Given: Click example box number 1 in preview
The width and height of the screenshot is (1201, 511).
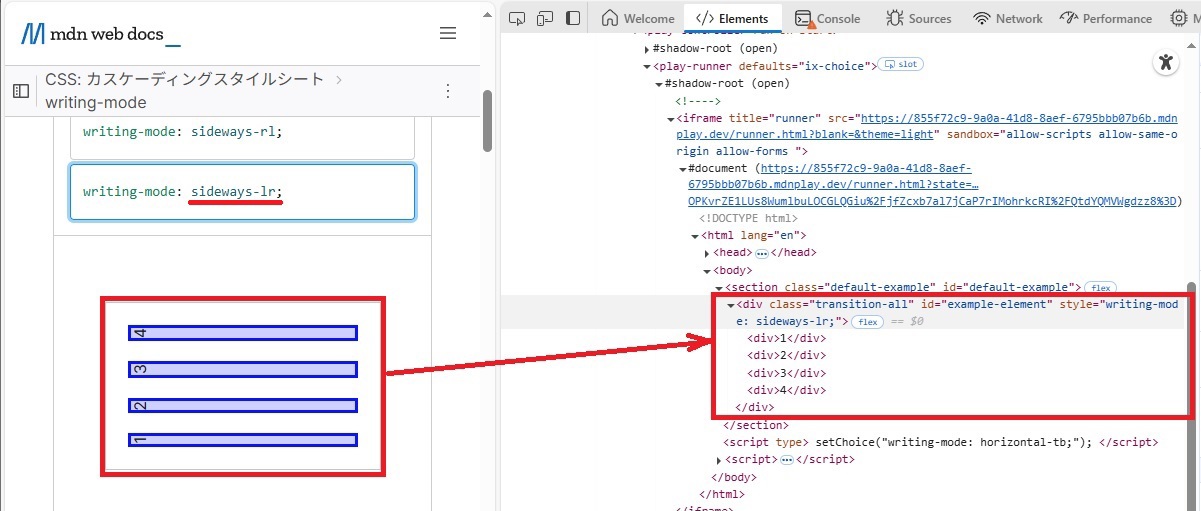Looking at the screenshot, I should tap(243, 440).
